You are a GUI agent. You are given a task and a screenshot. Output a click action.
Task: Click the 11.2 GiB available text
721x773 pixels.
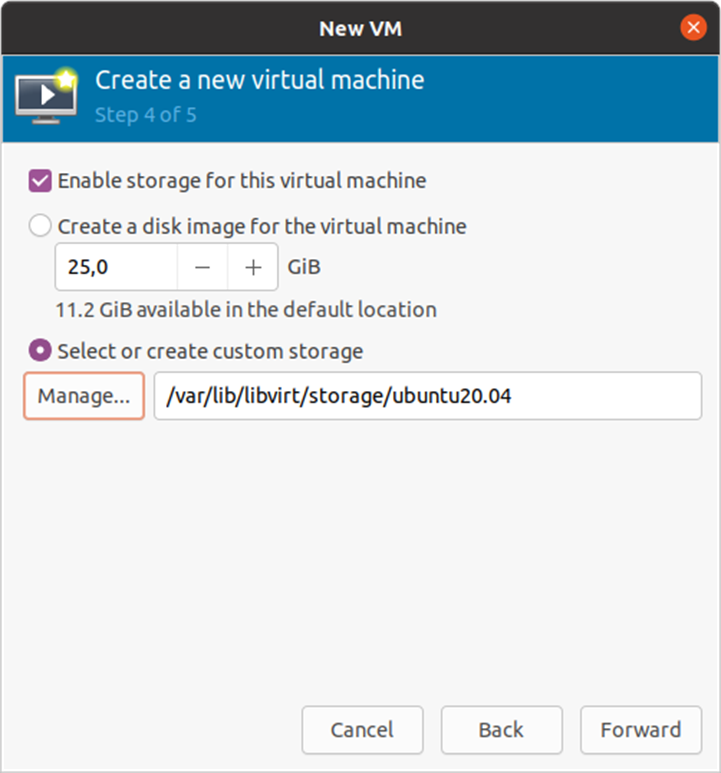point(247,309)
